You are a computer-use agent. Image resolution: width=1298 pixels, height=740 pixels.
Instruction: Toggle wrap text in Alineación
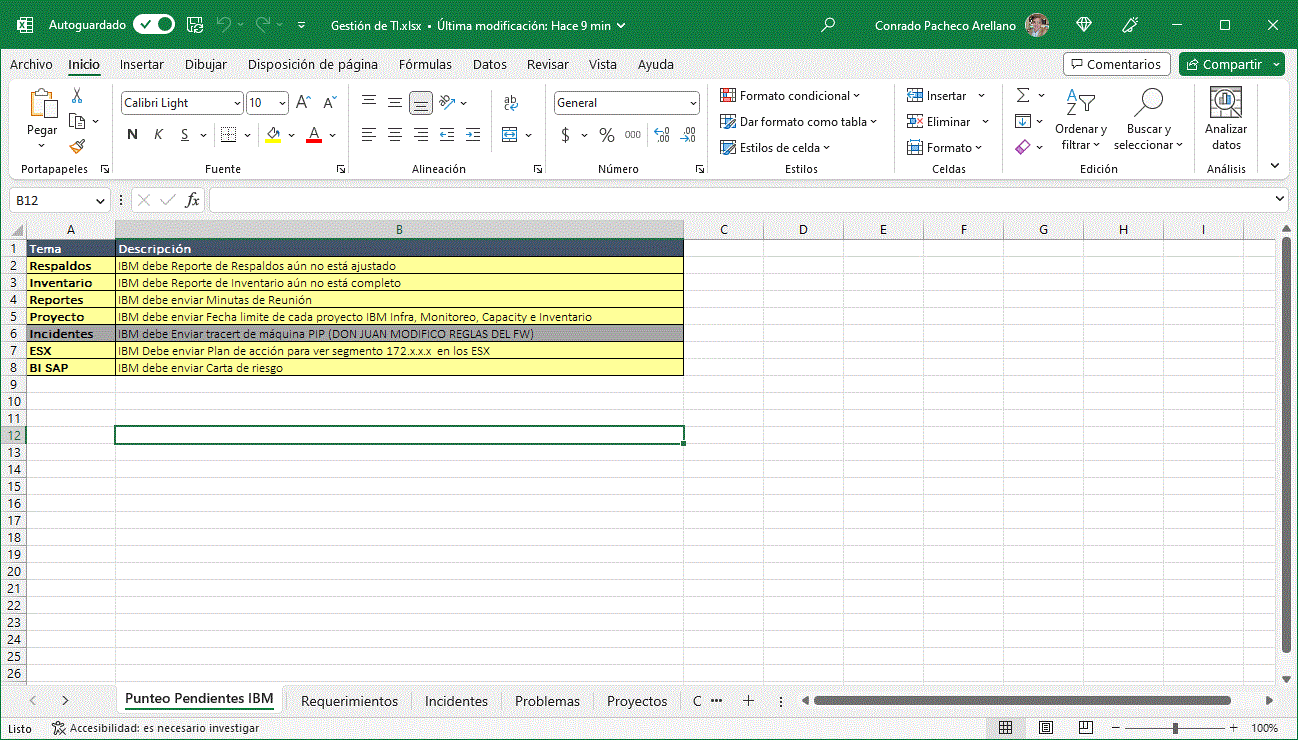point(511,103)
